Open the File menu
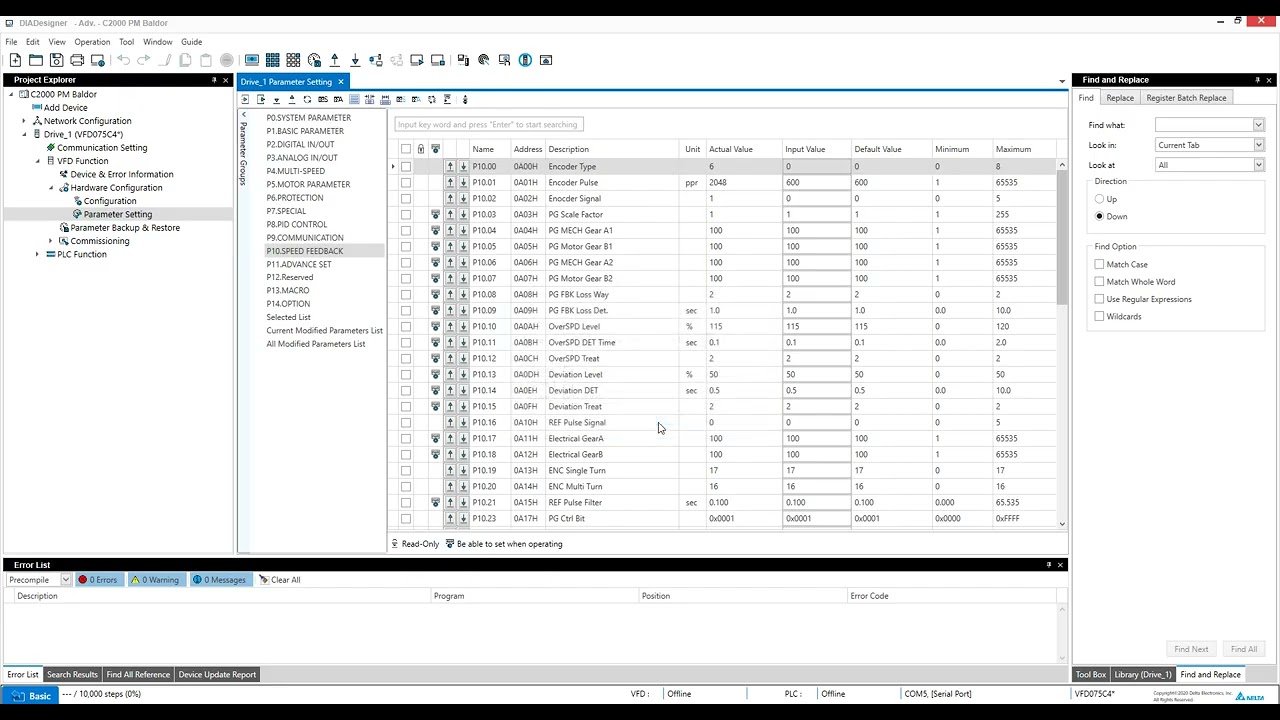This screenshot has height=720, width=1280. coord(11,42)
